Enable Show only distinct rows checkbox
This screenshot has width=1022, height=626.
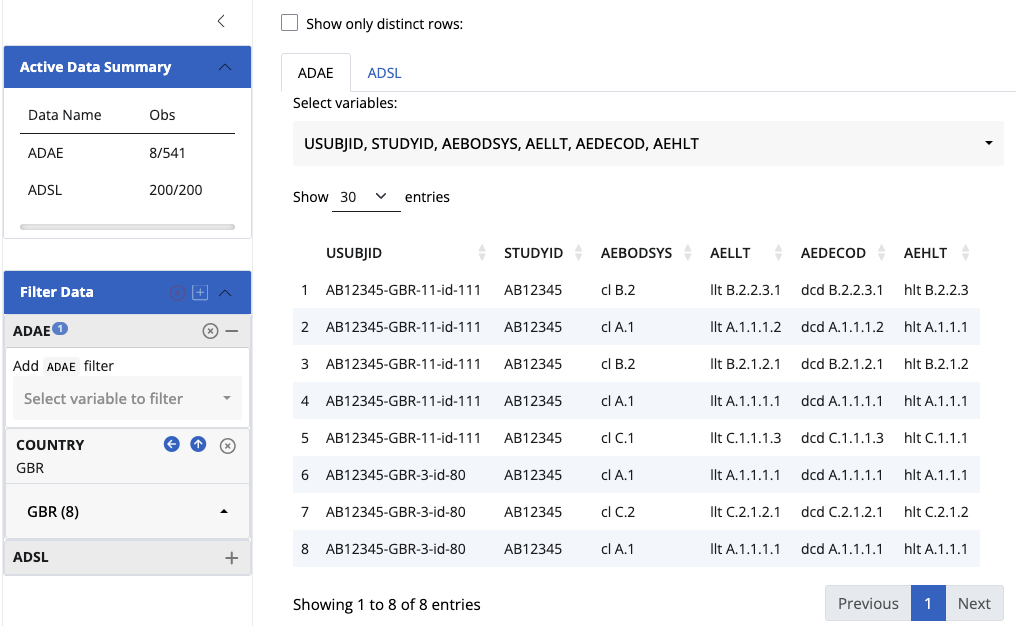[x=290, y=23]
